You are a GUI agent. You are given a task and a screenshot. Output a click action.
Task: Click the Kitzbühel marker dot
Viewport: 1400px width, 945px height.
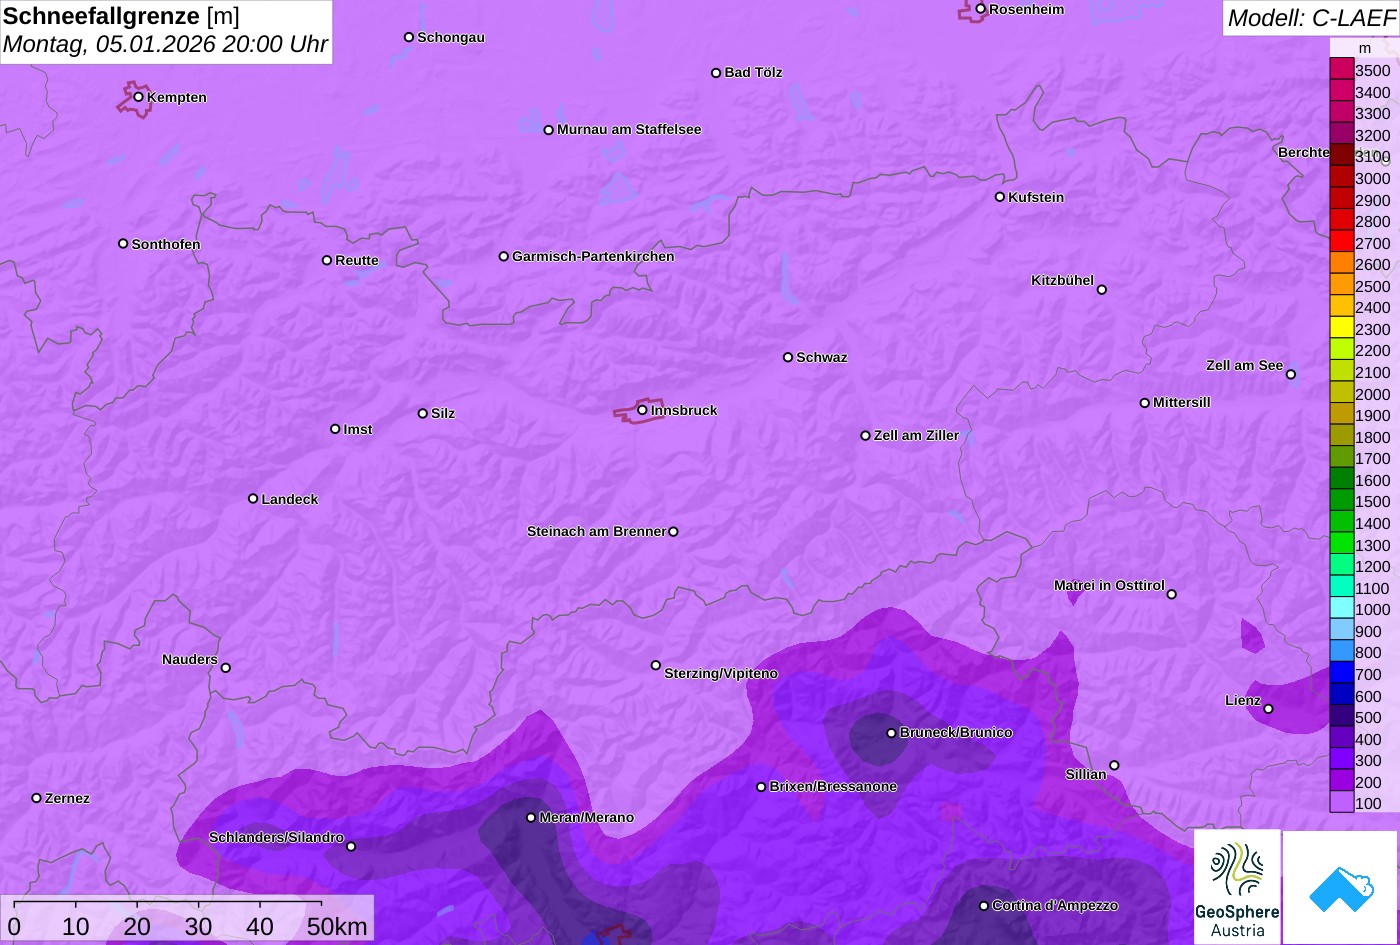point(1102,290)
